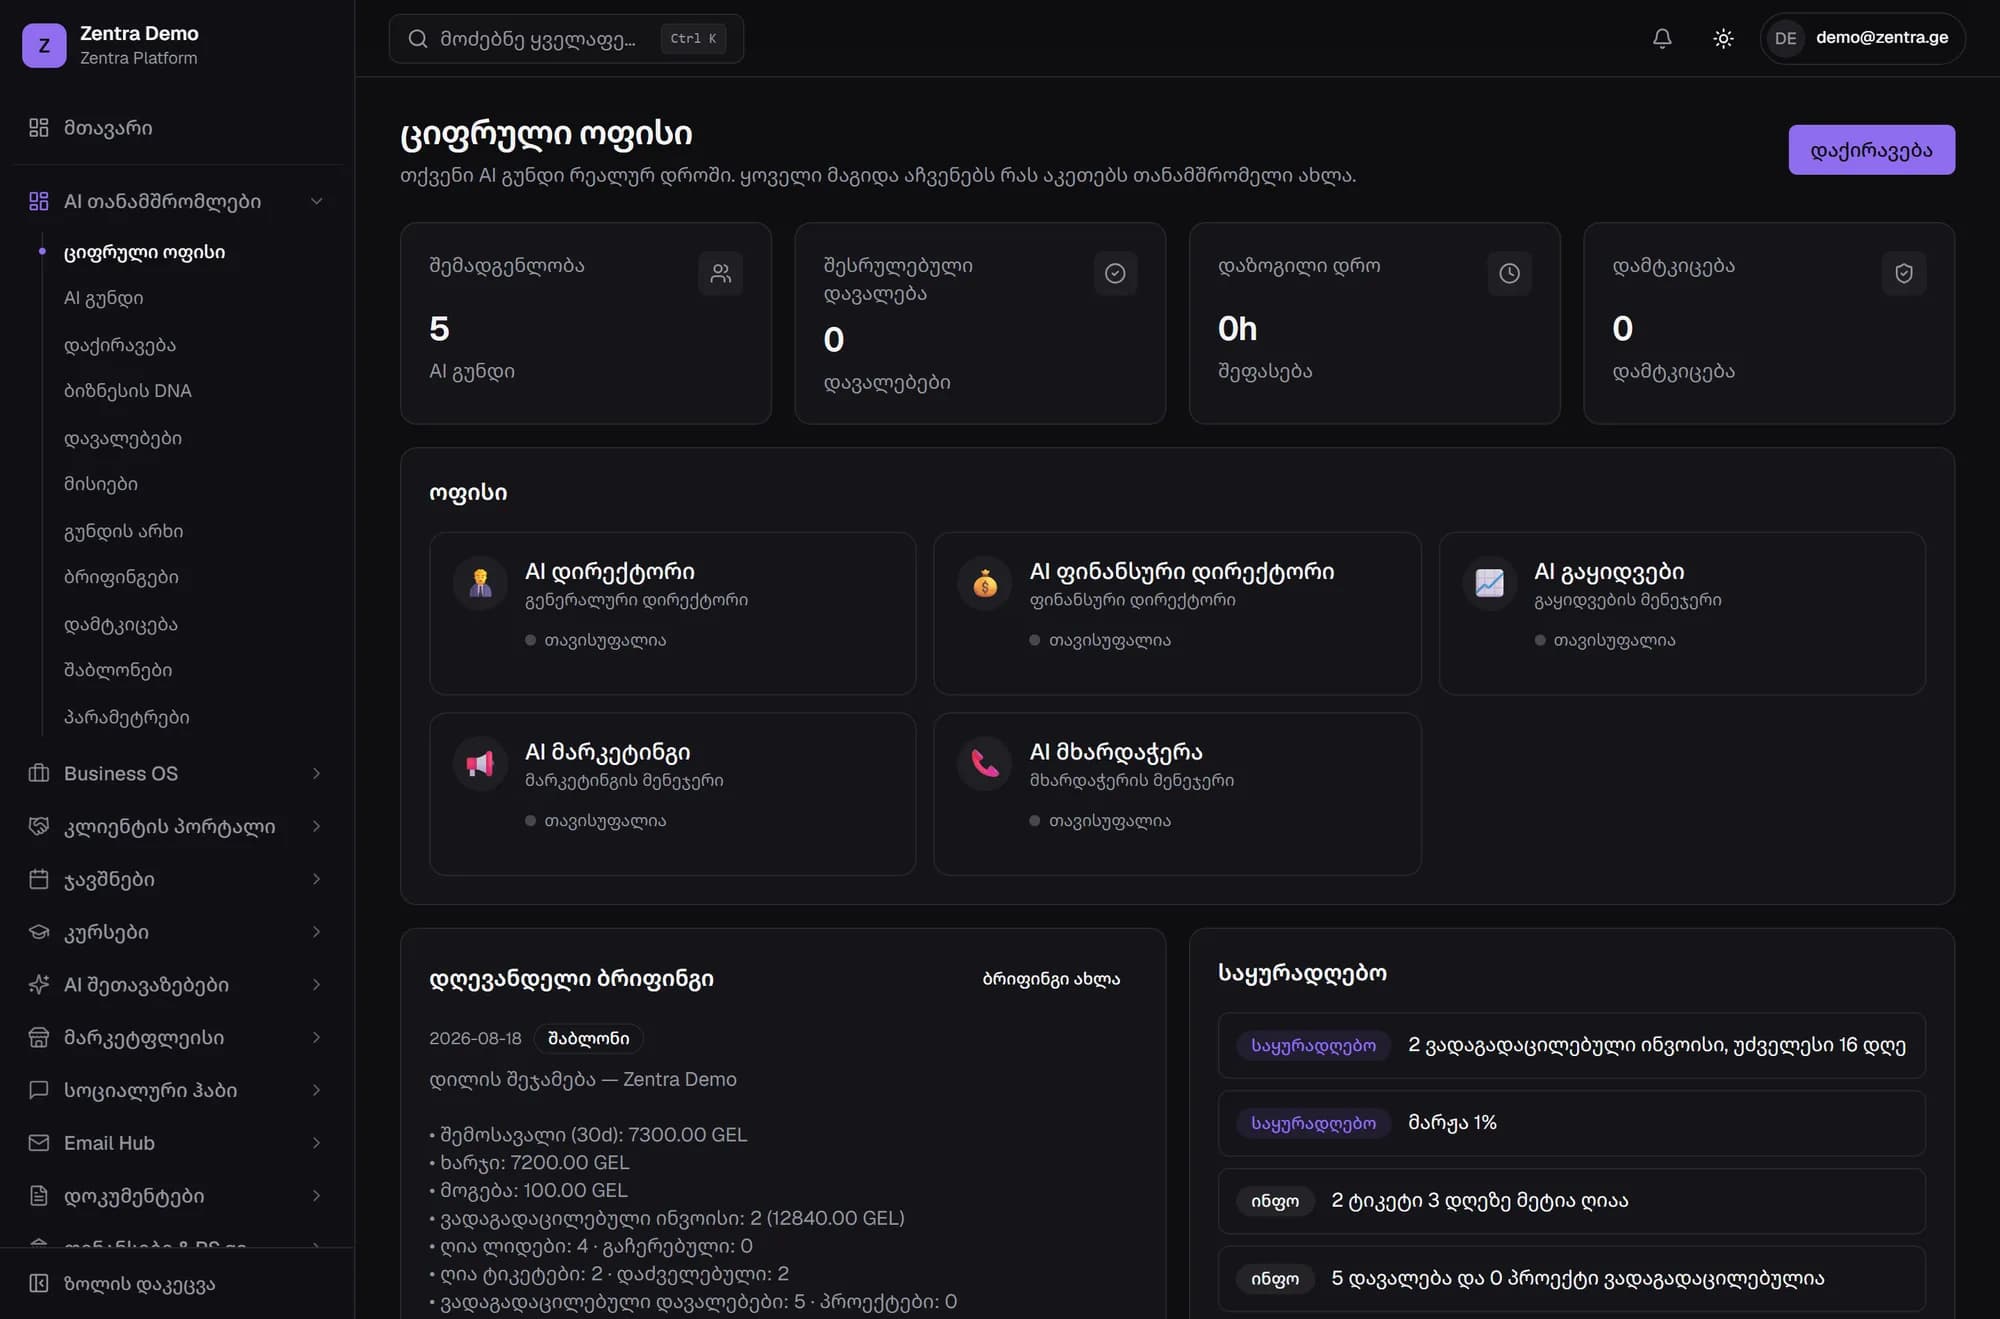This screenshot has width=2000, height=1319.
Task: Click the შესრულებული დავალება check icon
Action: pos(1115,273)
